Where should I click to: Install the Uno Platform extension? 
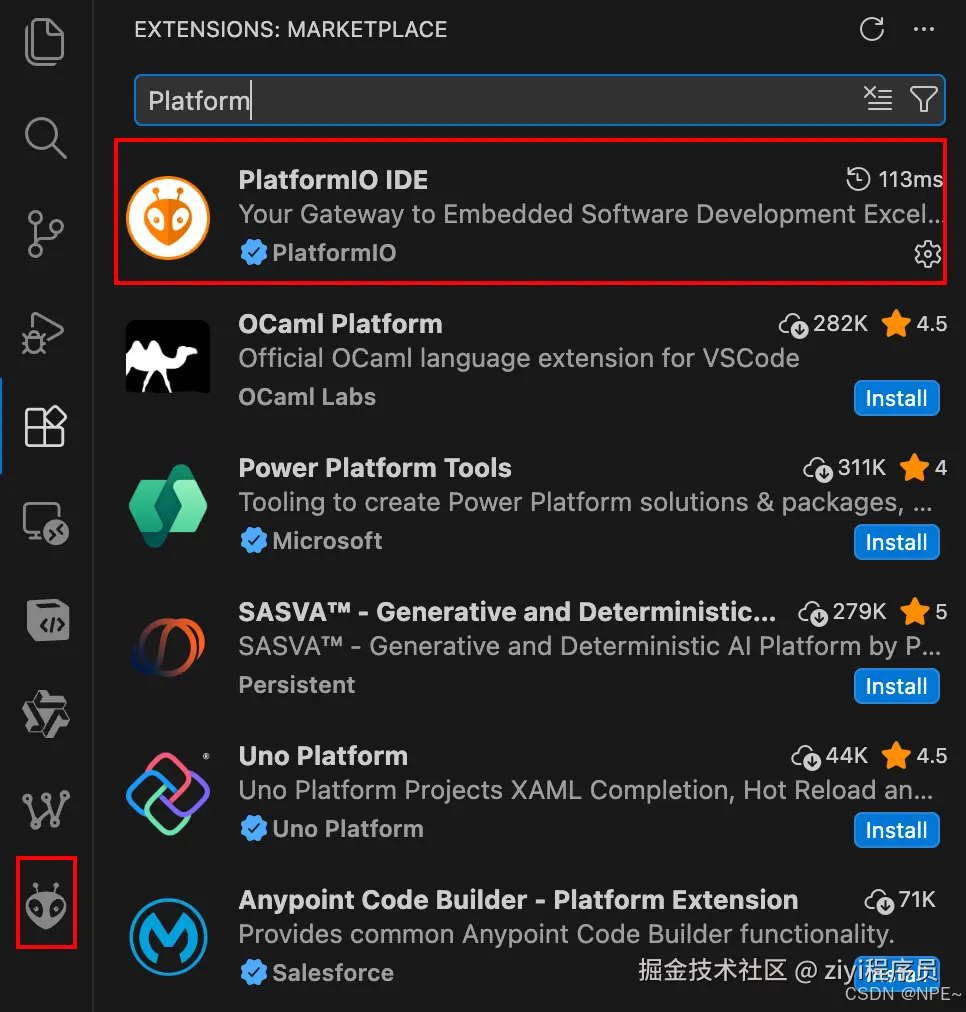896,830
